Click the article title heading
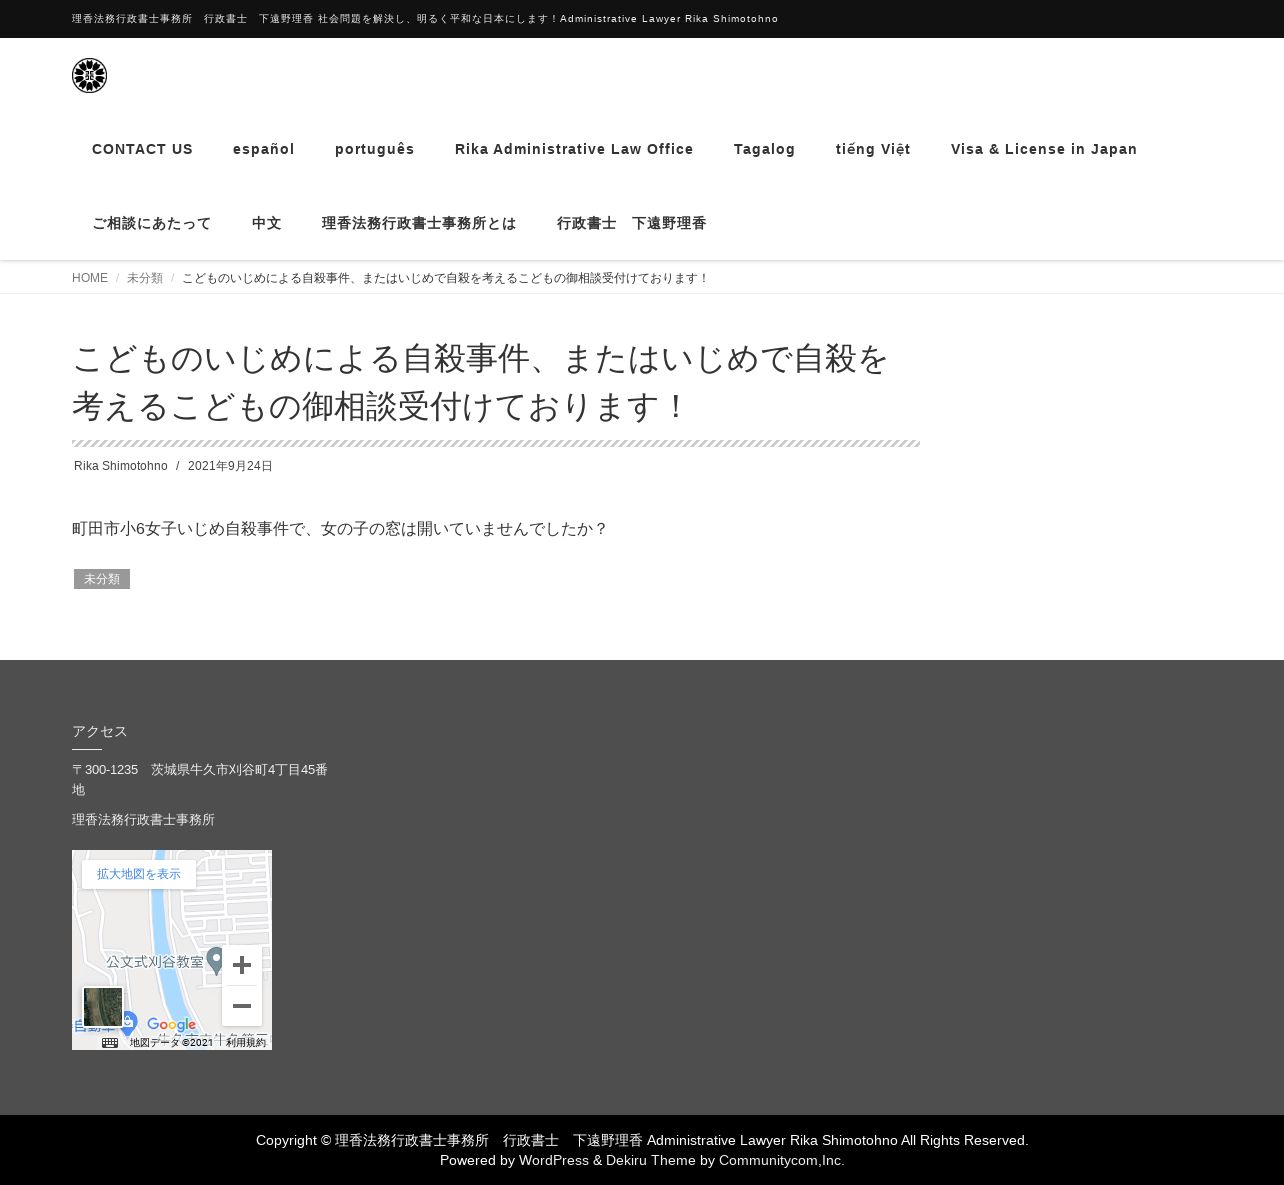 480,382
